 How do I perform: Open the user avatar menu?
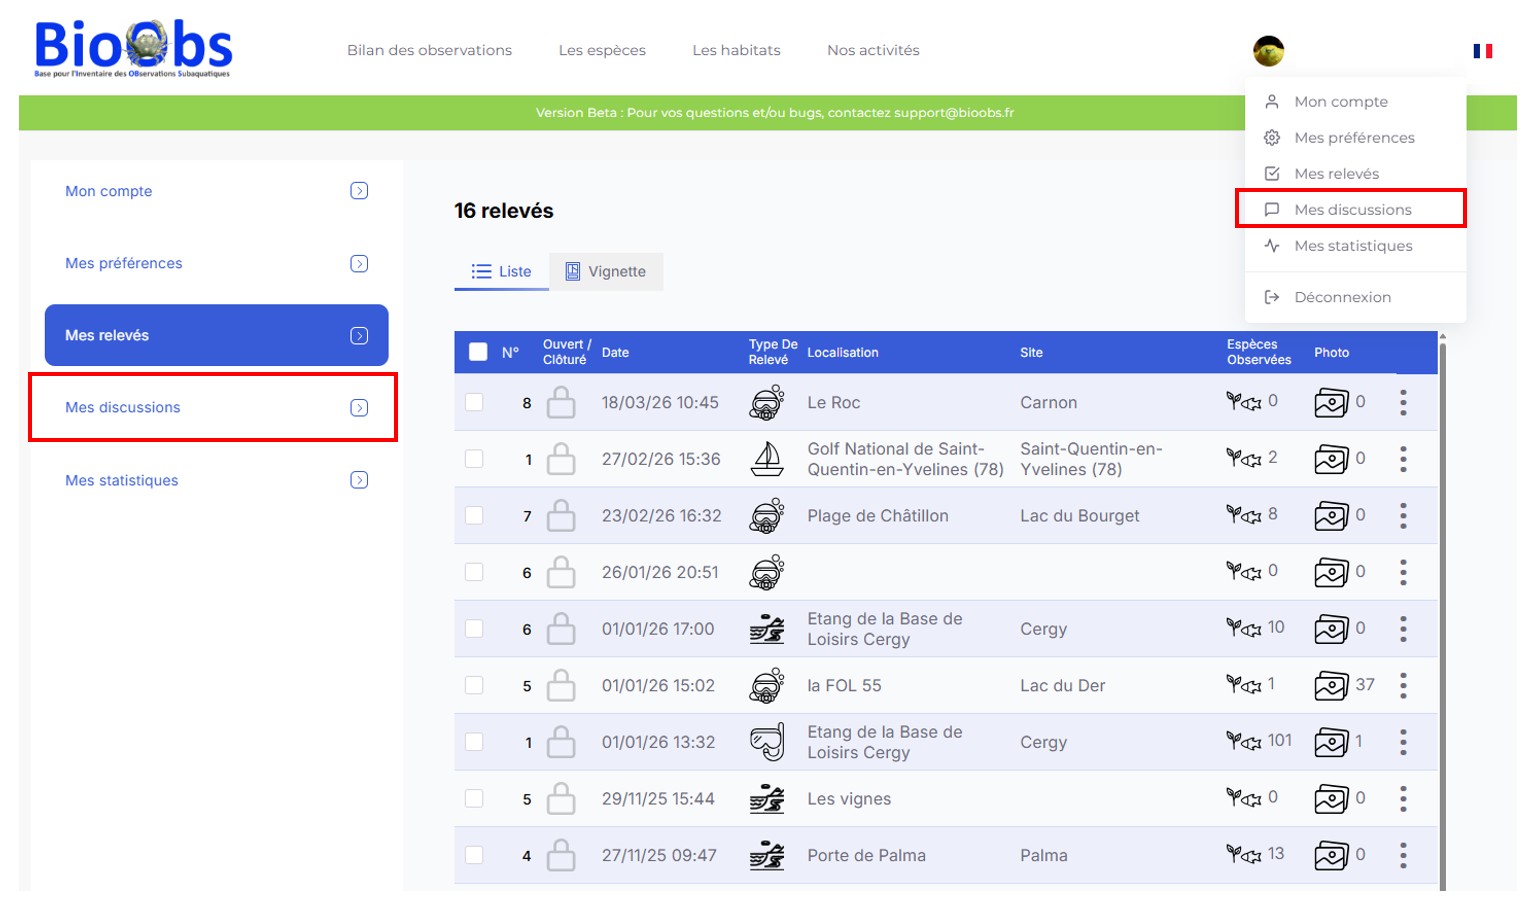(1268, 51)
